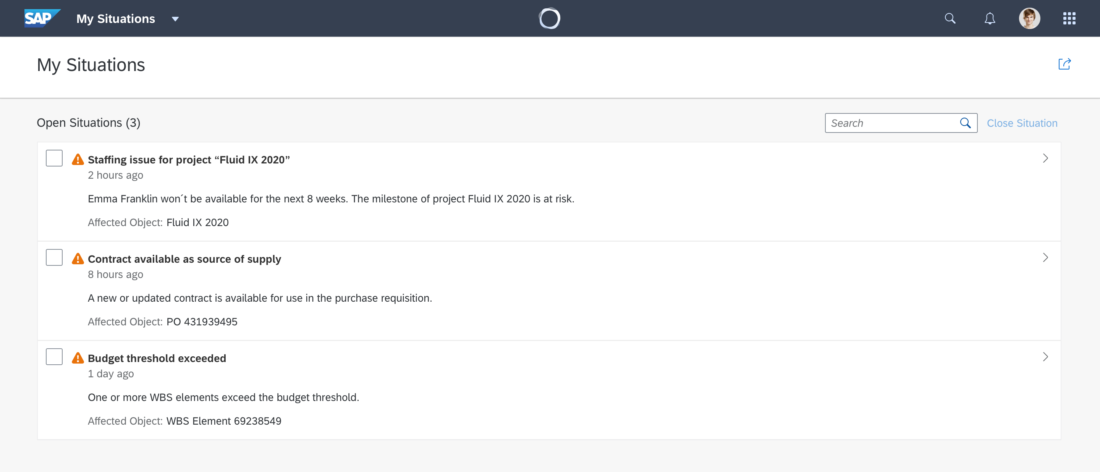Check the Contract available situation checkbox
This screenshot has height=472, width=1100.
point(54,258)
